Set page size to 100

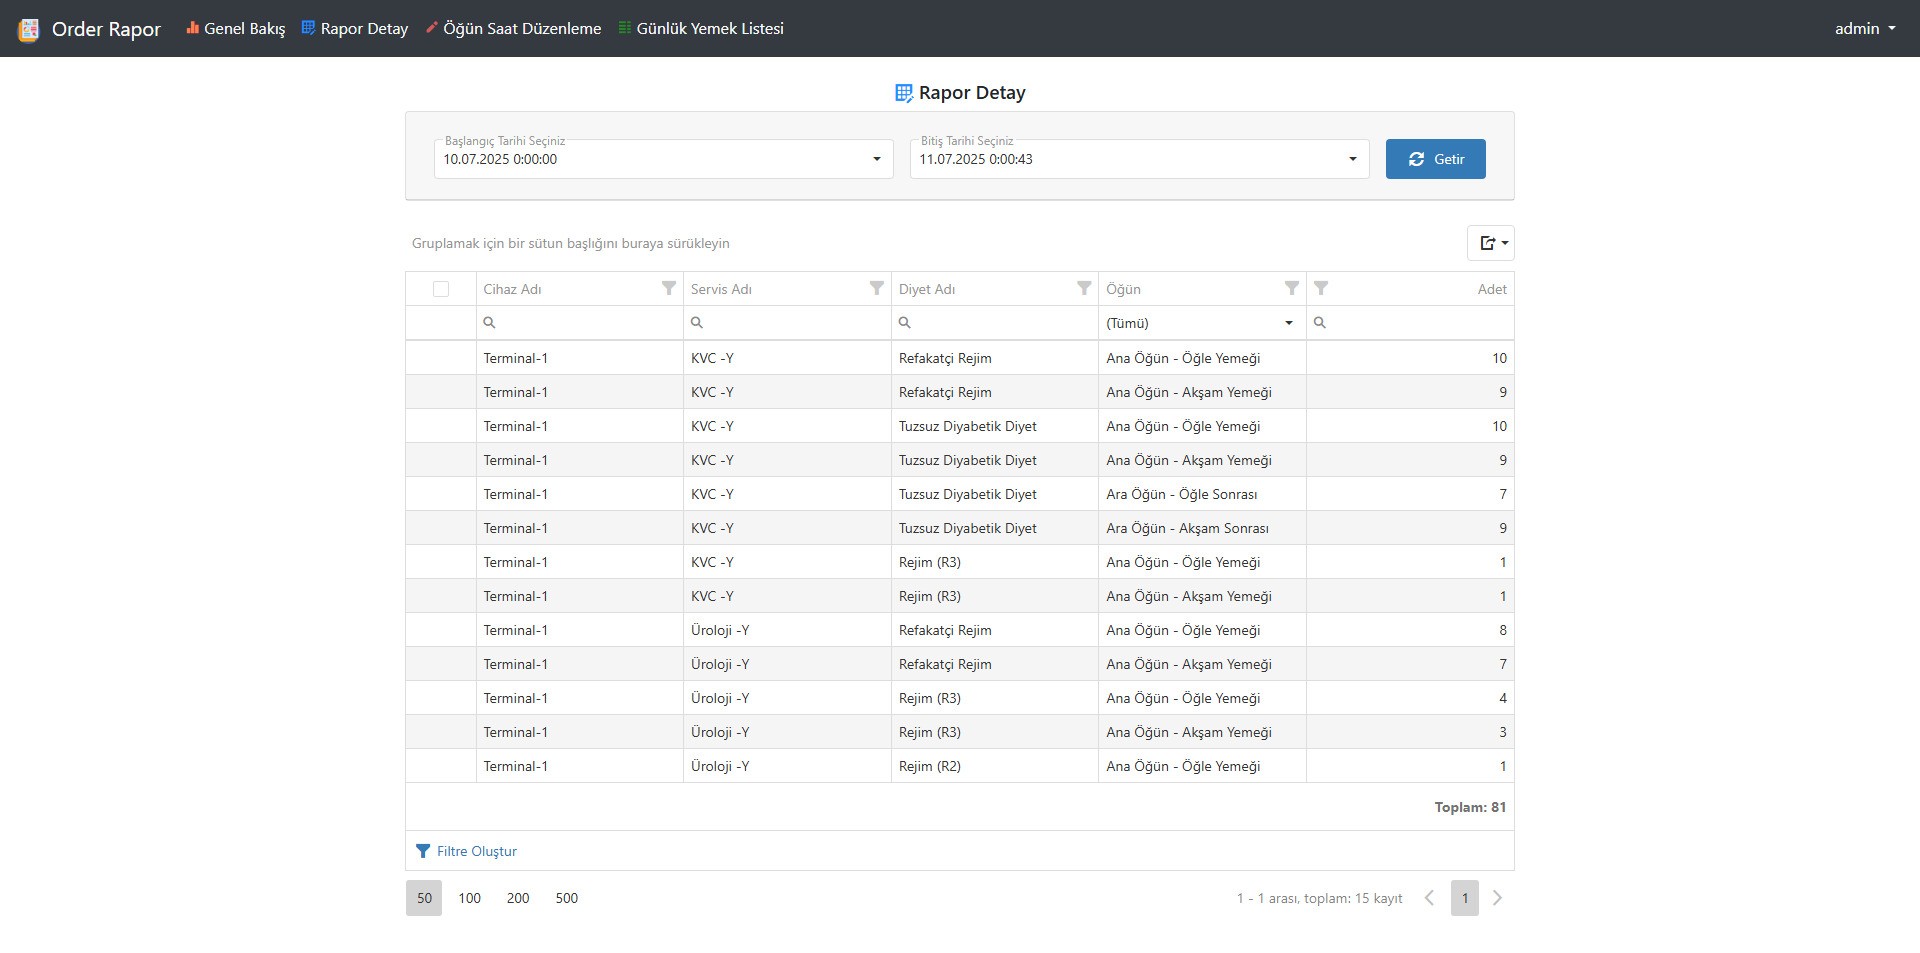(469, 898)
